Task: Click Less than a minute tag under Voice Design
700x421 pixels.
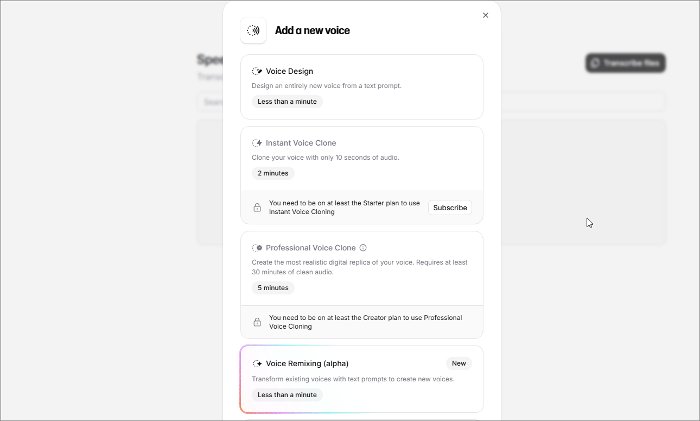Action: (287, 101)
